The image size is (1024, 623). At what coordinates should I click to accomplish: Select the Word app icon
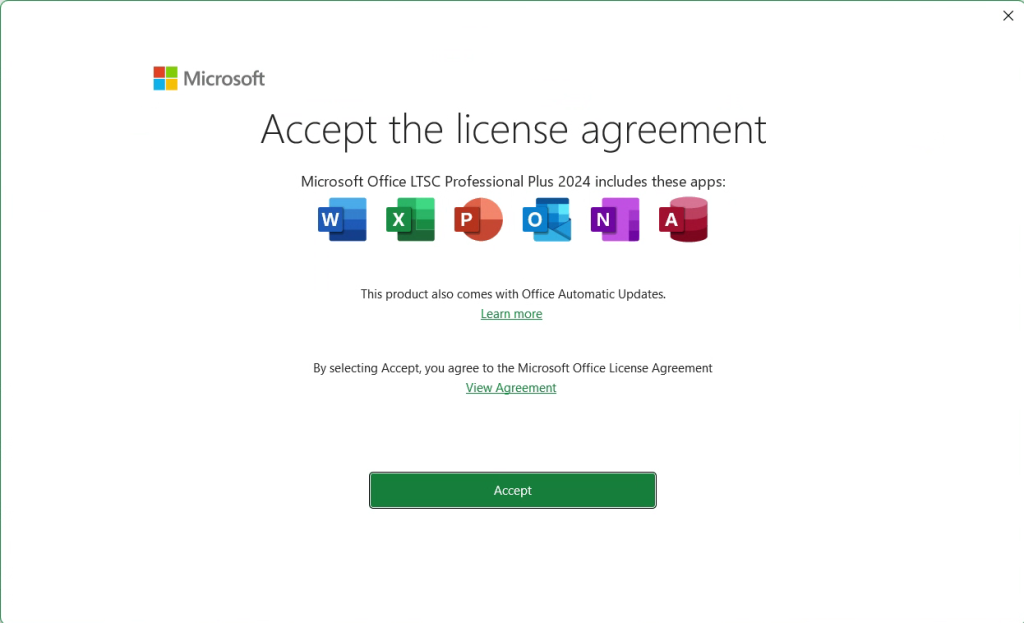point(342,219)
